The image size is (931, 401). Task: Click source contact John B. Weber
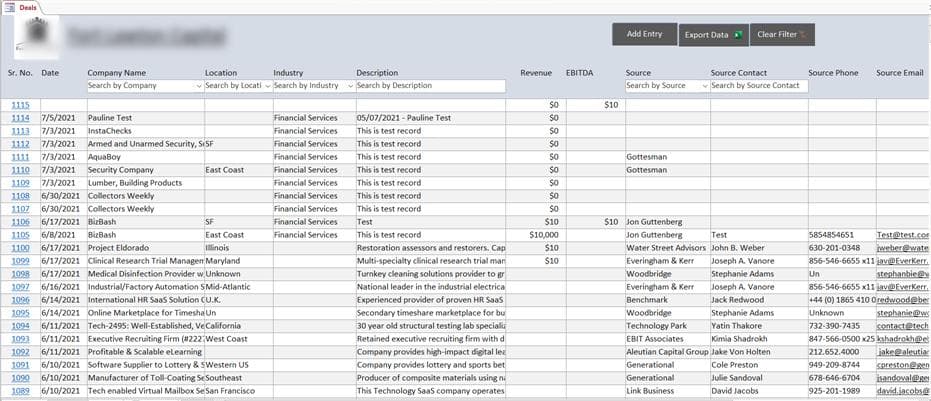tap(759, 248)
